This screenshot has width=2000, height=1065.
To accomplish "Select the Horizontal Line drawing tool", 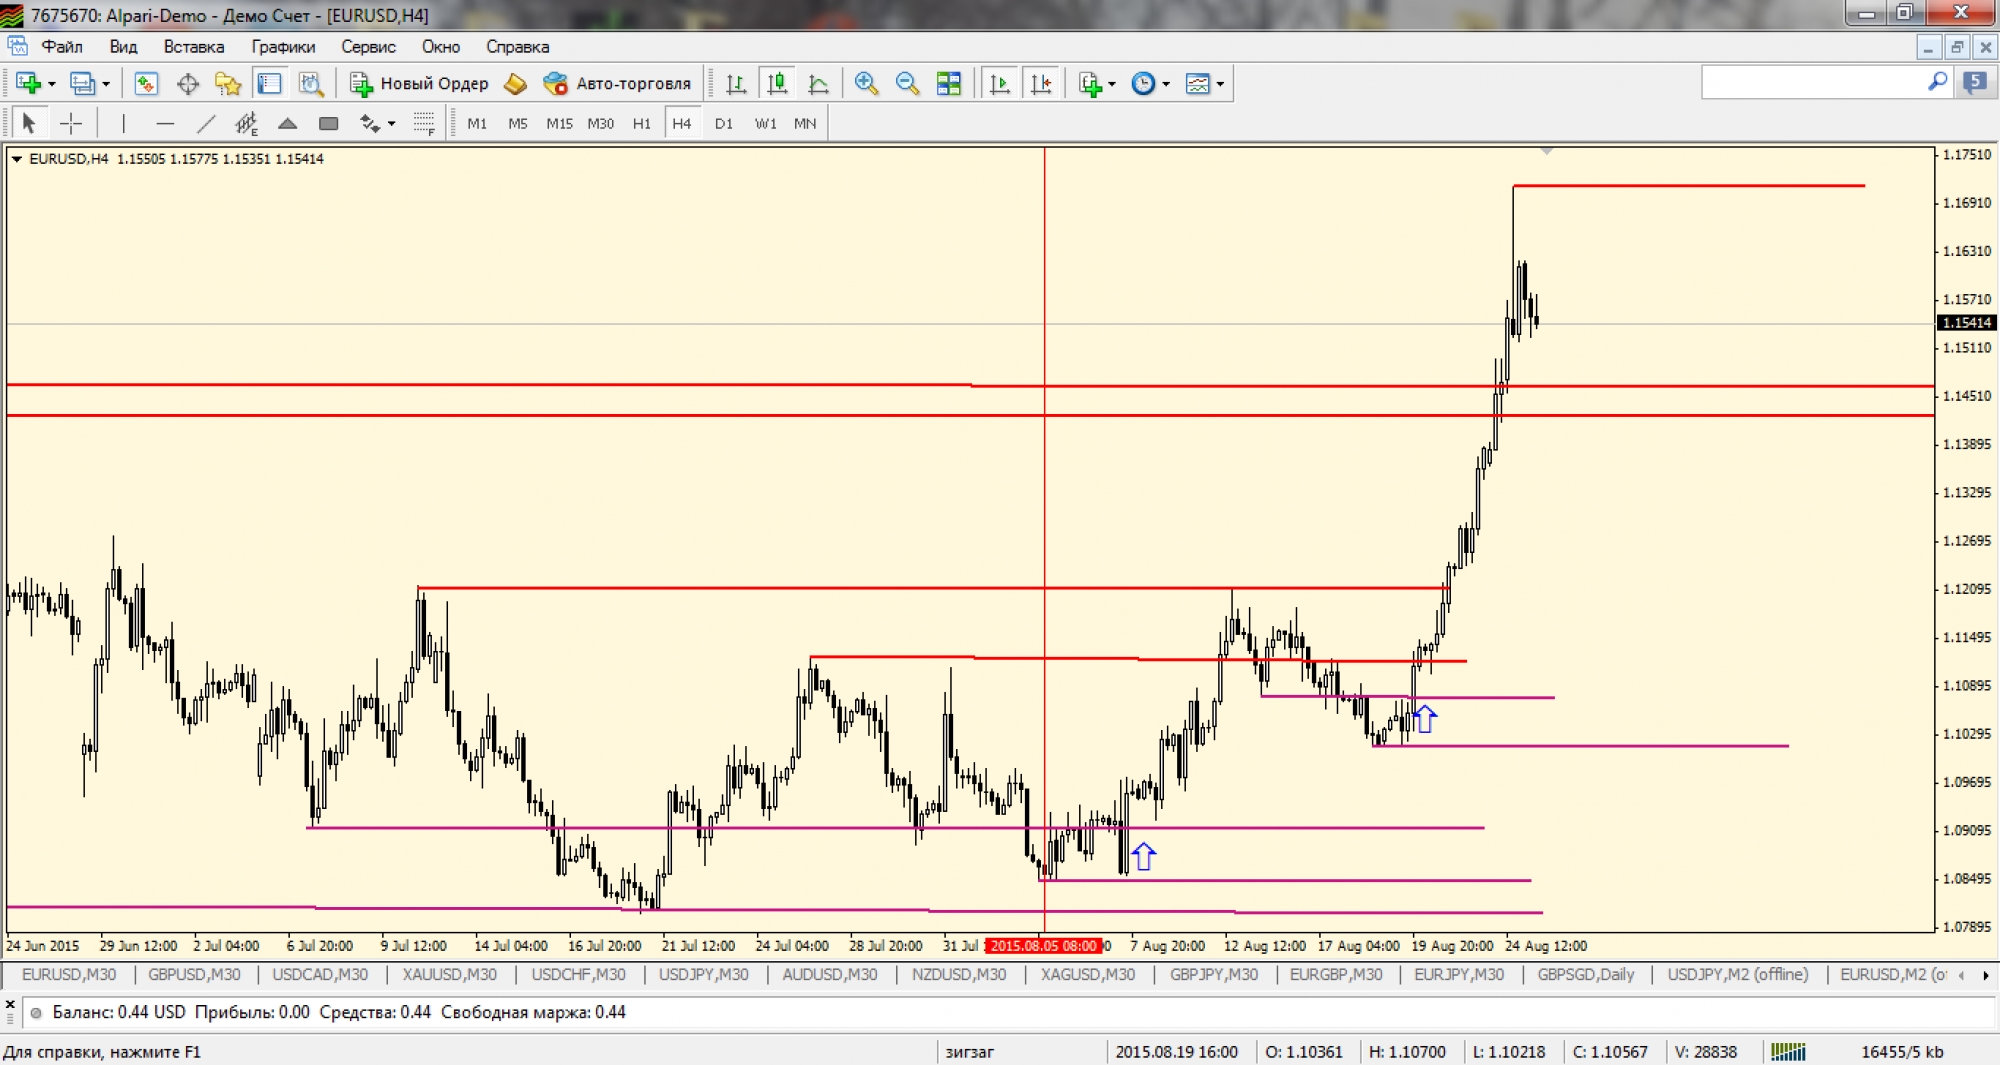I will pyautogui.click(x=165, y=124).
